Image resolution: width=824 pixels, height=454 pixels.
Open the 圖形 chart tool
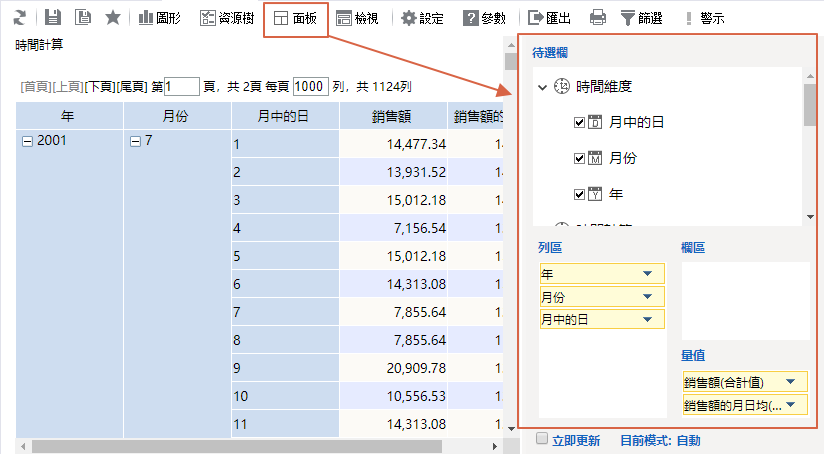coord(159,18)
